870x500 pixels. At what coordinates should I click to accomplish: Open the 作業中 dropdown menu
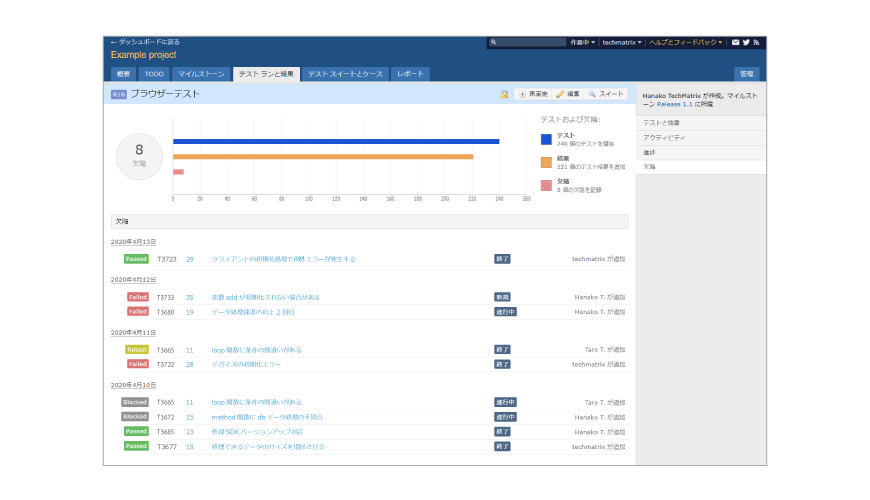point(583,42)
